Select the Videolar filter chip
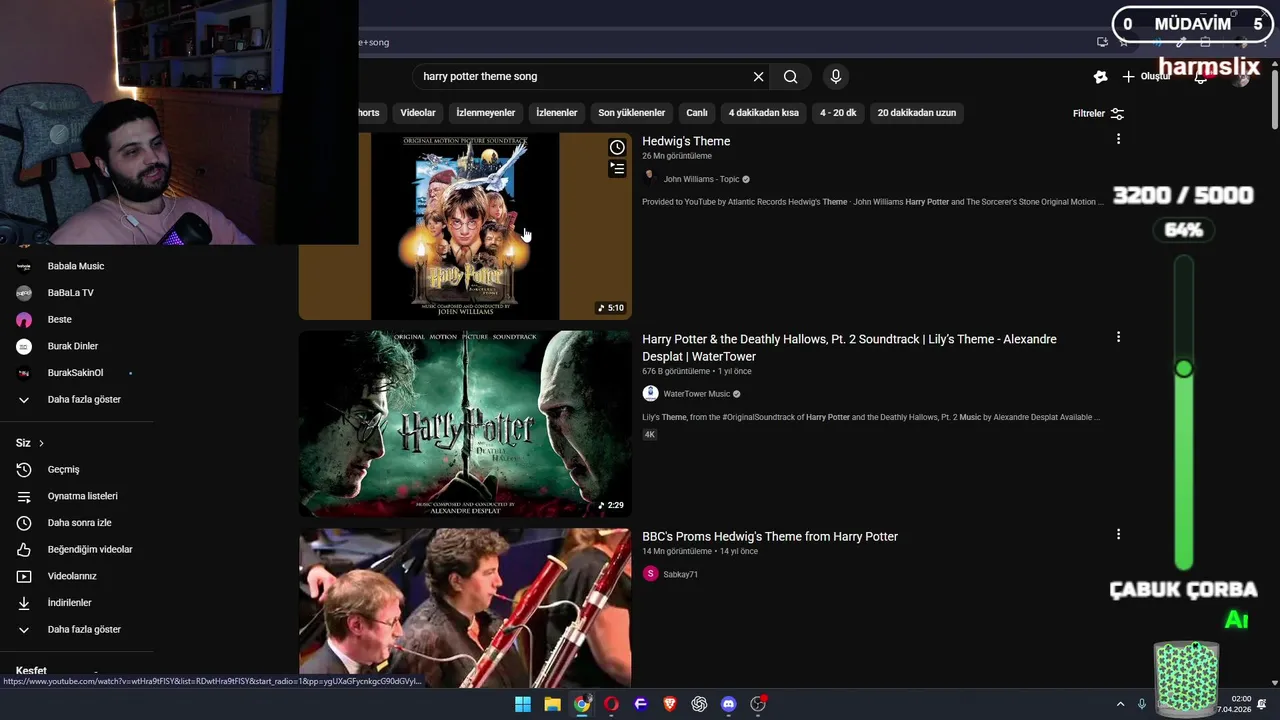The width and height of the screenshot is (1280, 720). coord(418,113)
